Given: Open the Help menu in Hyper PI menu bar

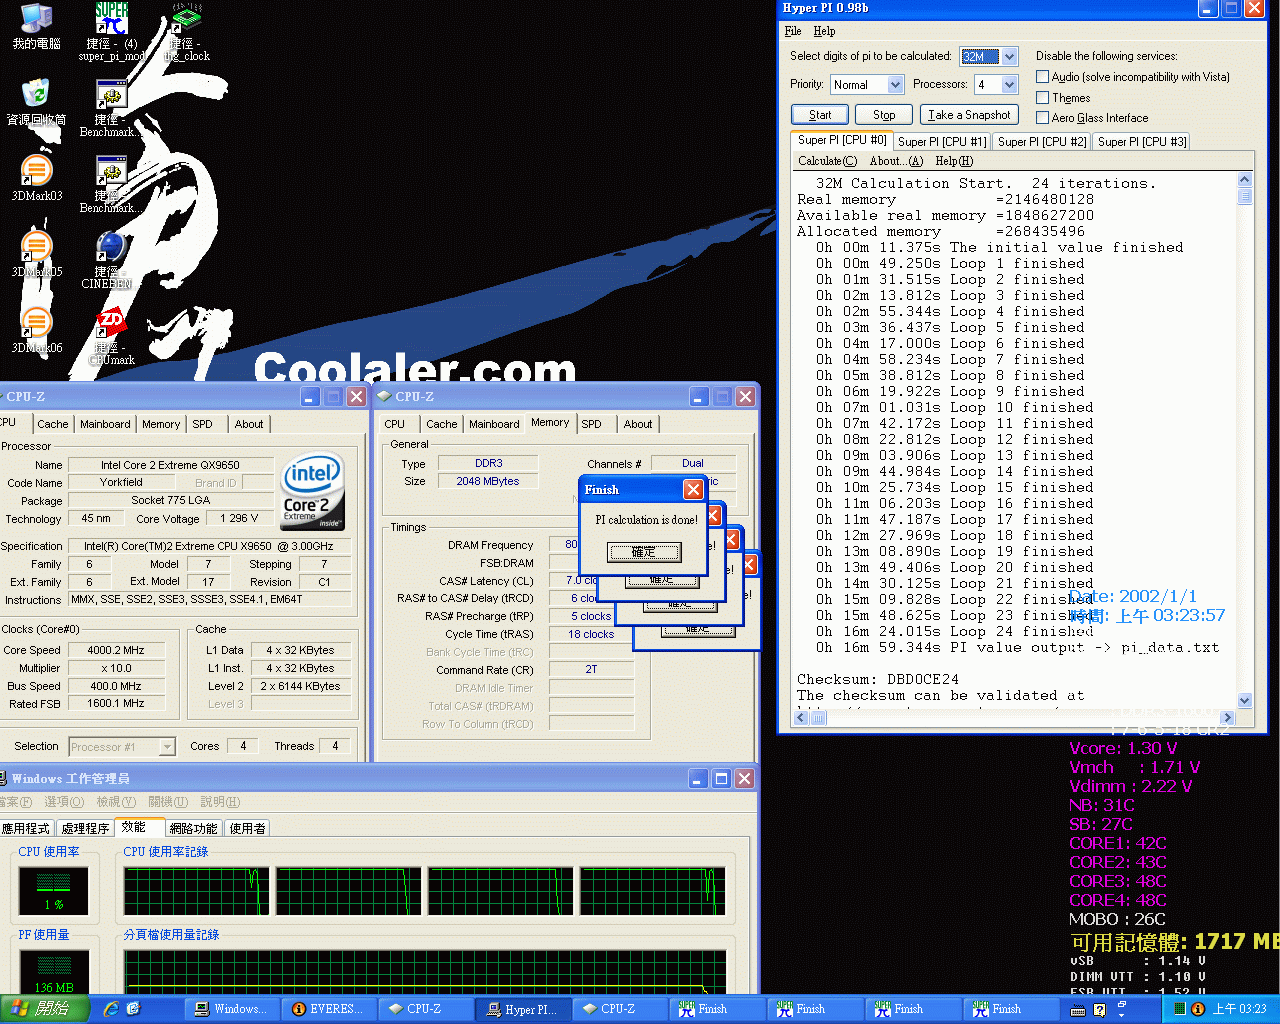Looking at the screenshot, I should (824, 31).
